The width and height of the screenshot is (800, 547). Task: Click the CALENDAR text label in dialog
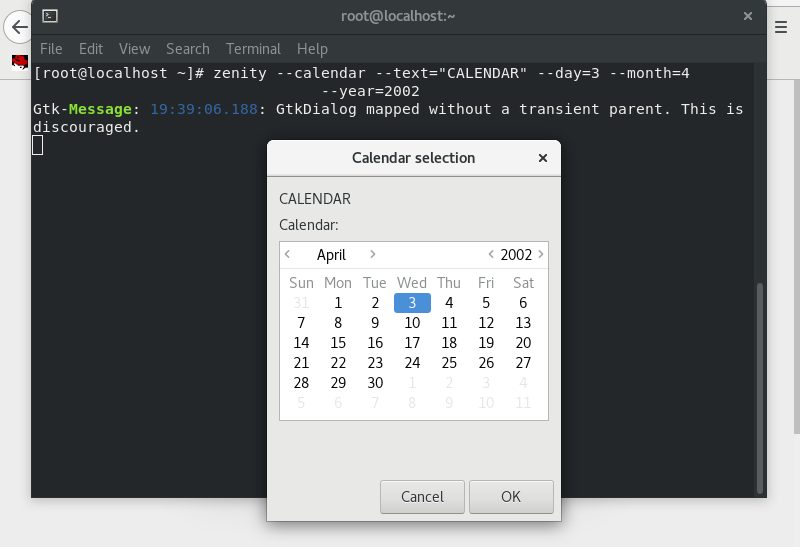pos(315,198)
